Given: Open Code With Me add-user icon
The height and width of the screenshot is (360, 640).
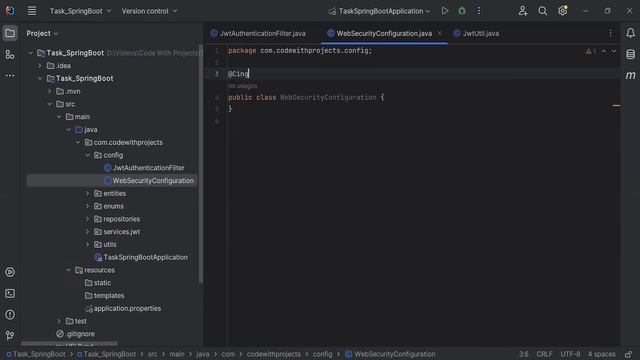Looking at the screenshot, I should [523, 11].
